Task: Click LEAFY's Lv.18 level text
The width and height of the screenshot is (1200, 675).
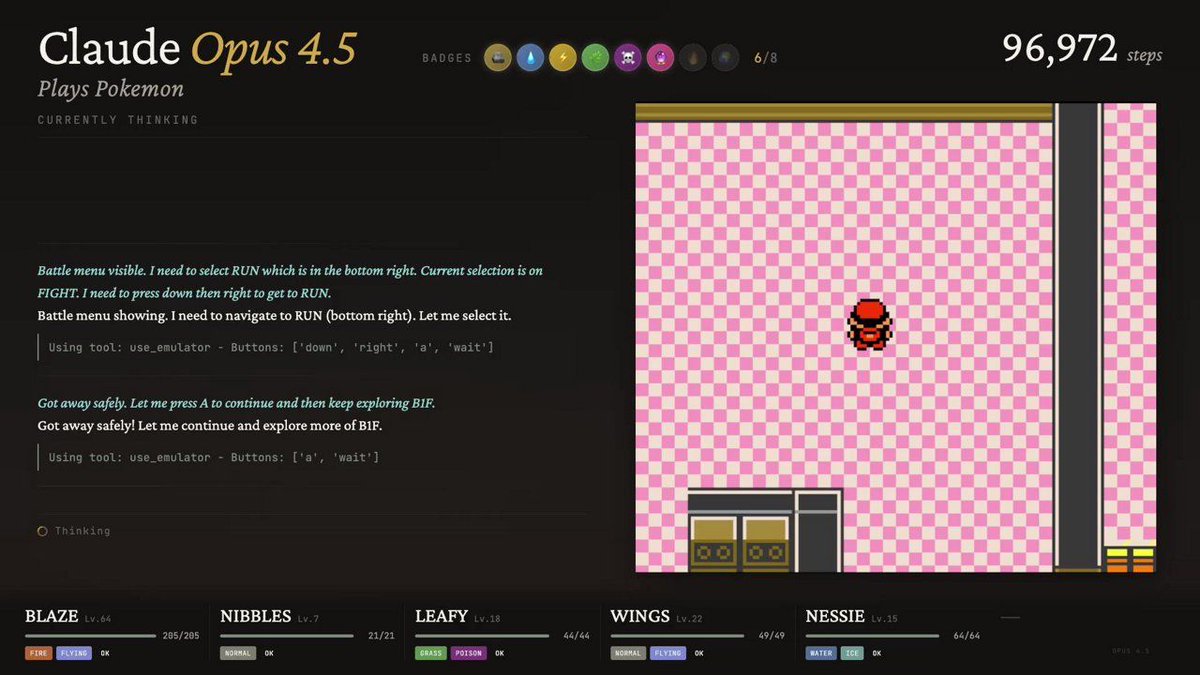Action: tap(488, 619)
